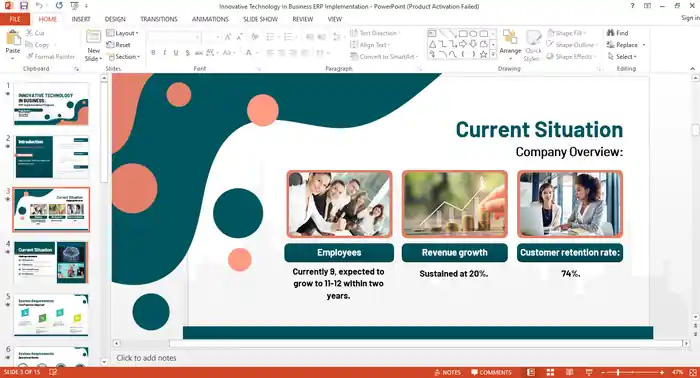
Task: Undo the last action
Action: point(39,6)
